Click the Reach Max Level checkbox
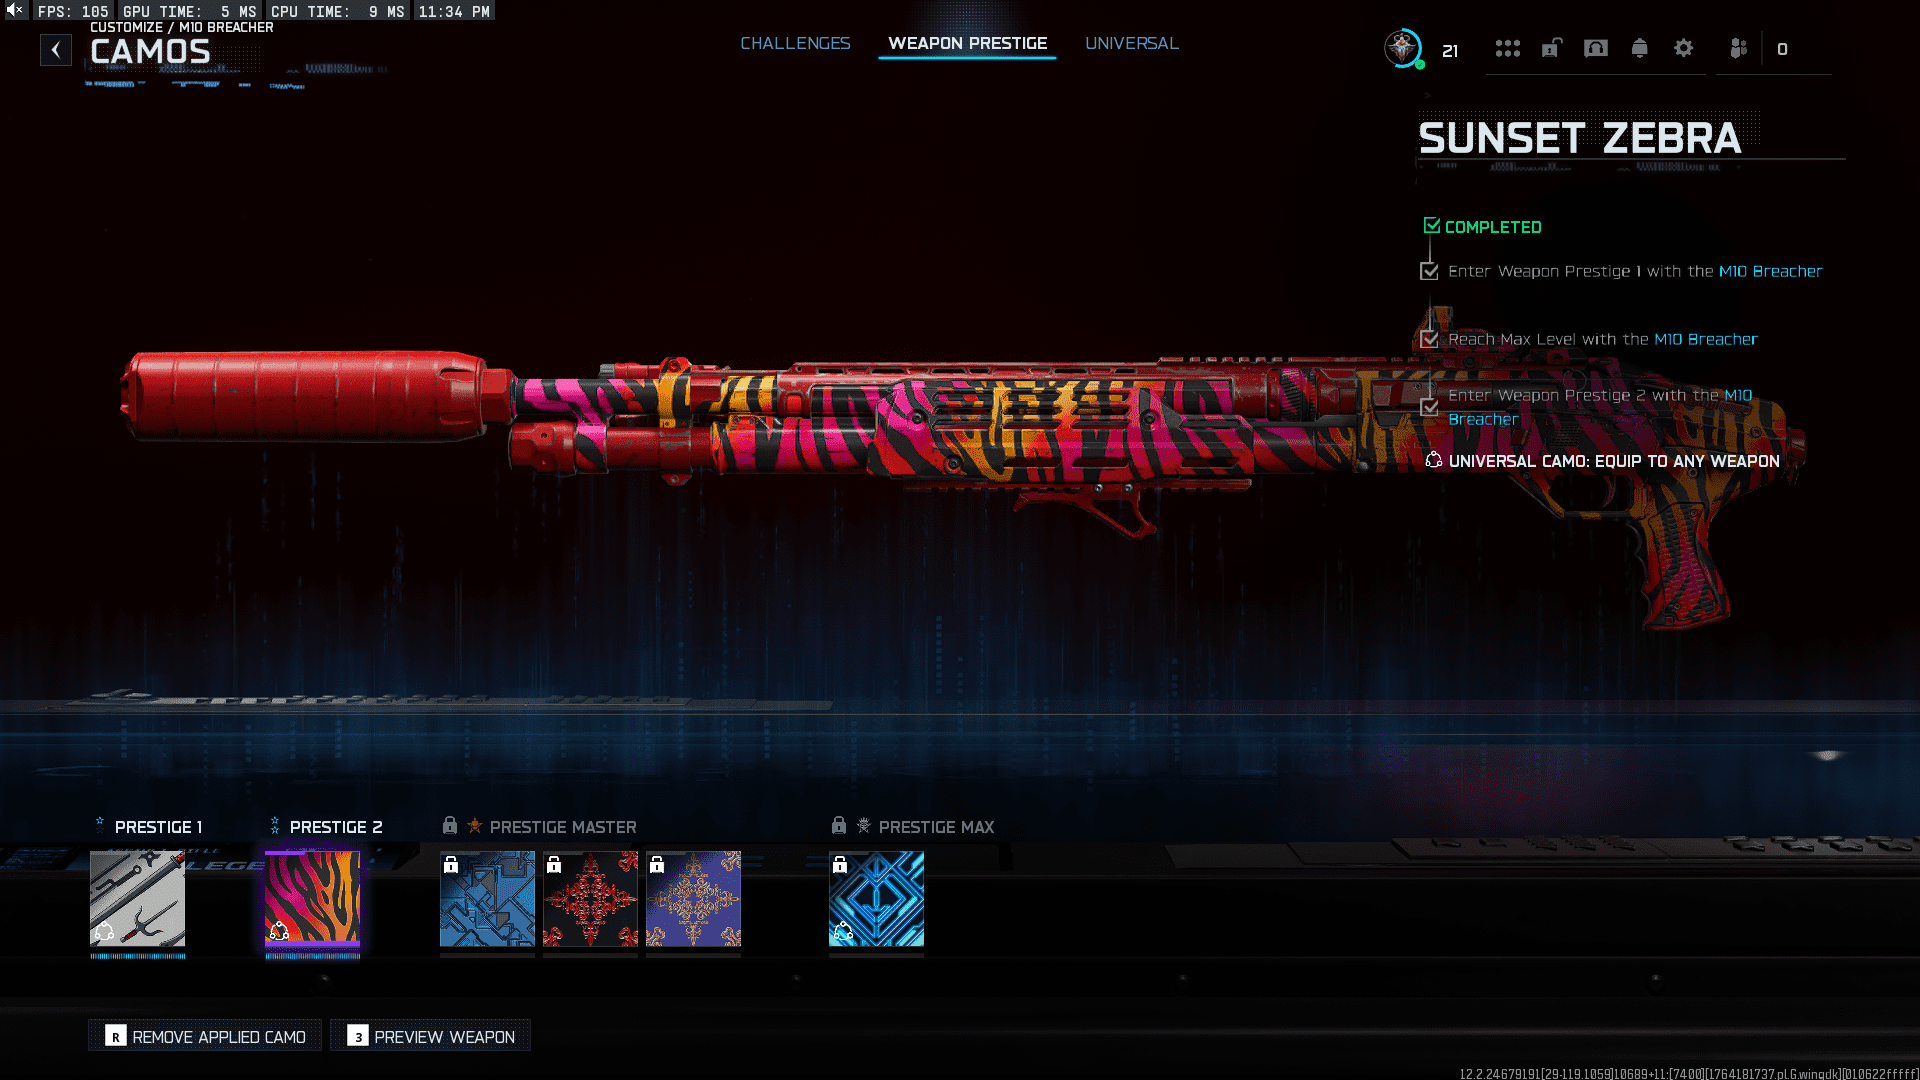1920x1080 pixels. [1429, 339]
